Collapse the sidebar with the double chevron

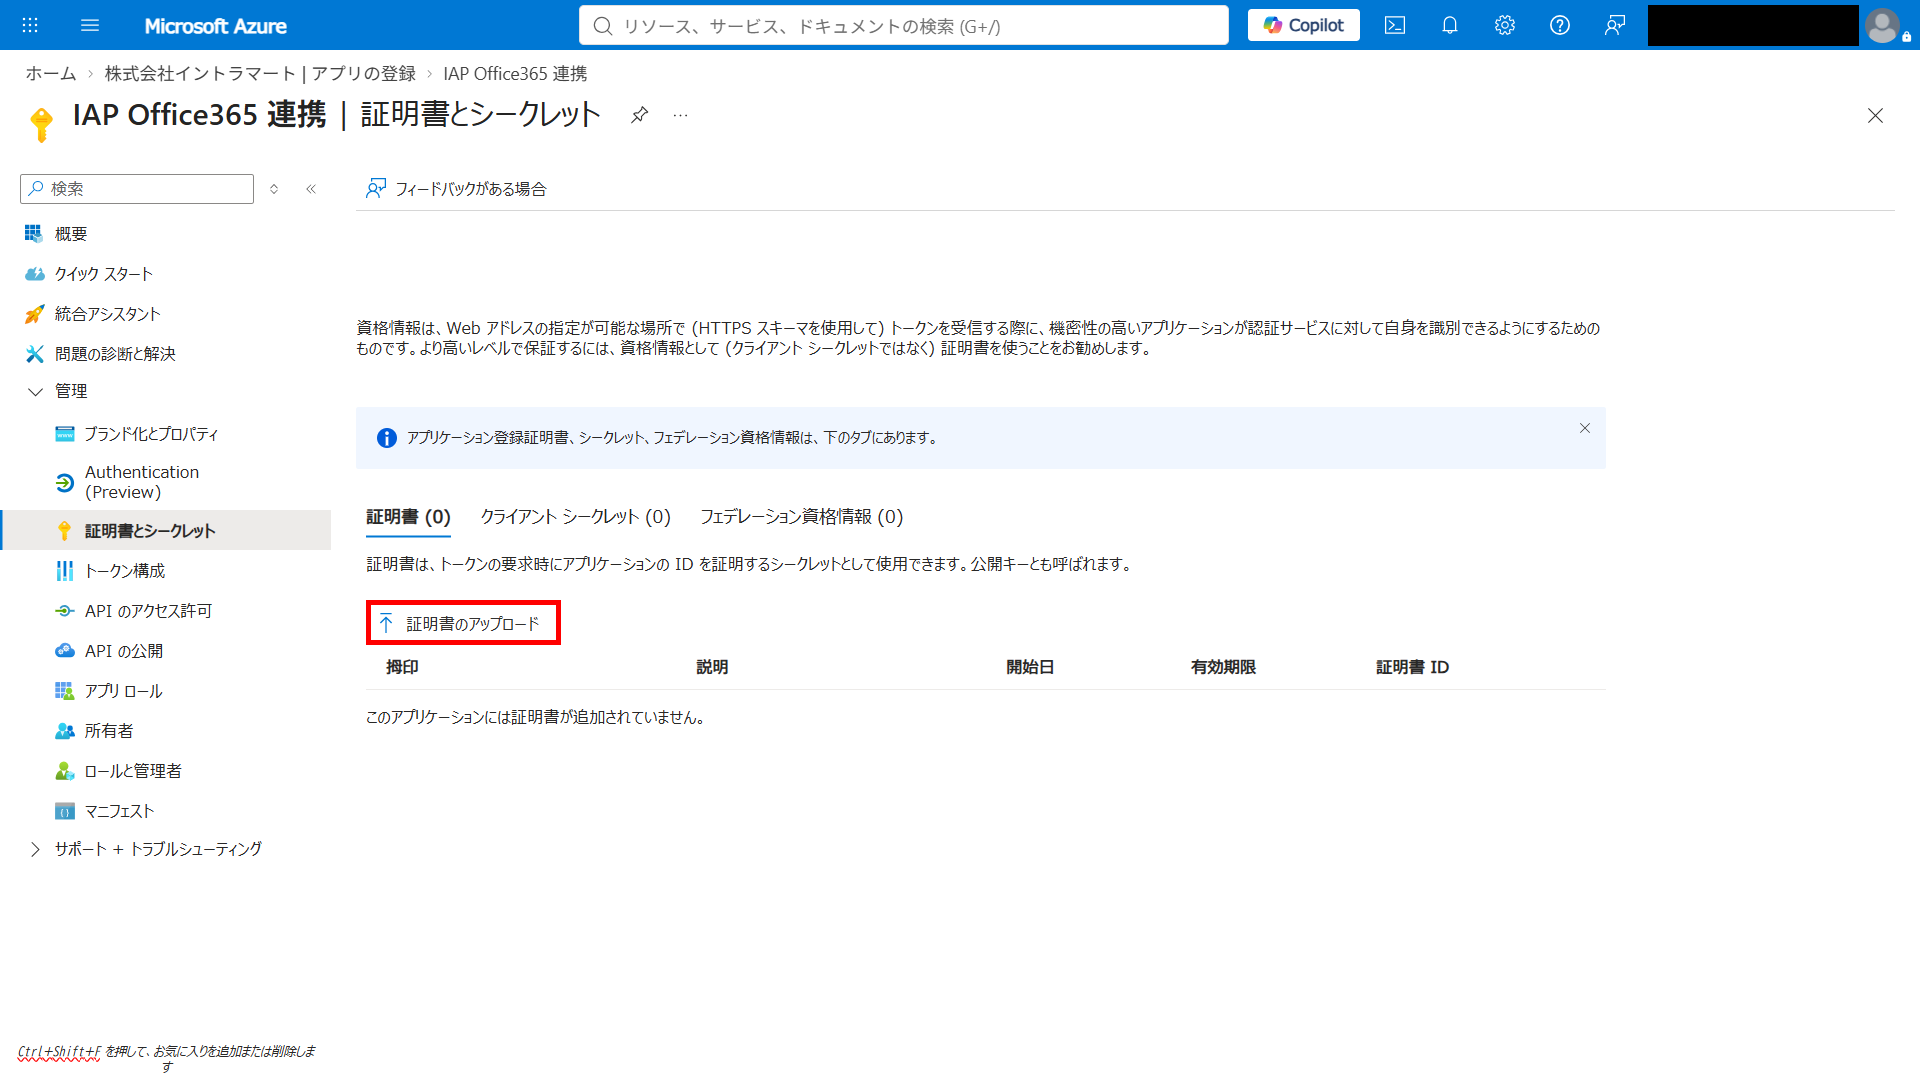(311, 189)
